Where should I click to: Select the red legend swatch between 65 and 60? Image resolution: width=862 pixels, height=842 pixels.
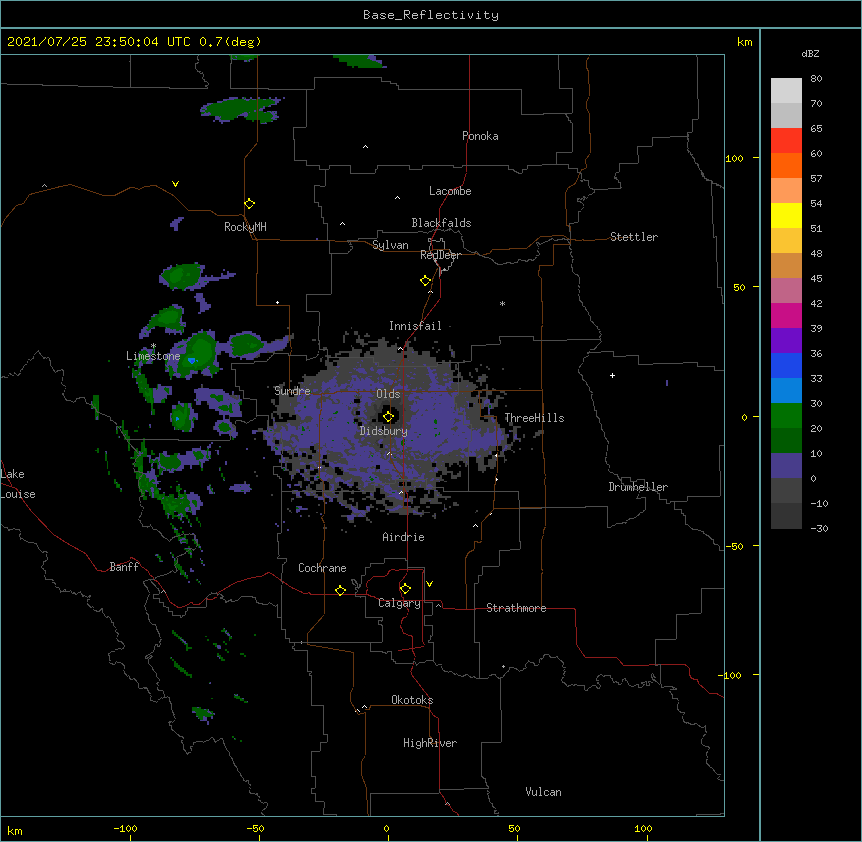click(x=786, y=141)
